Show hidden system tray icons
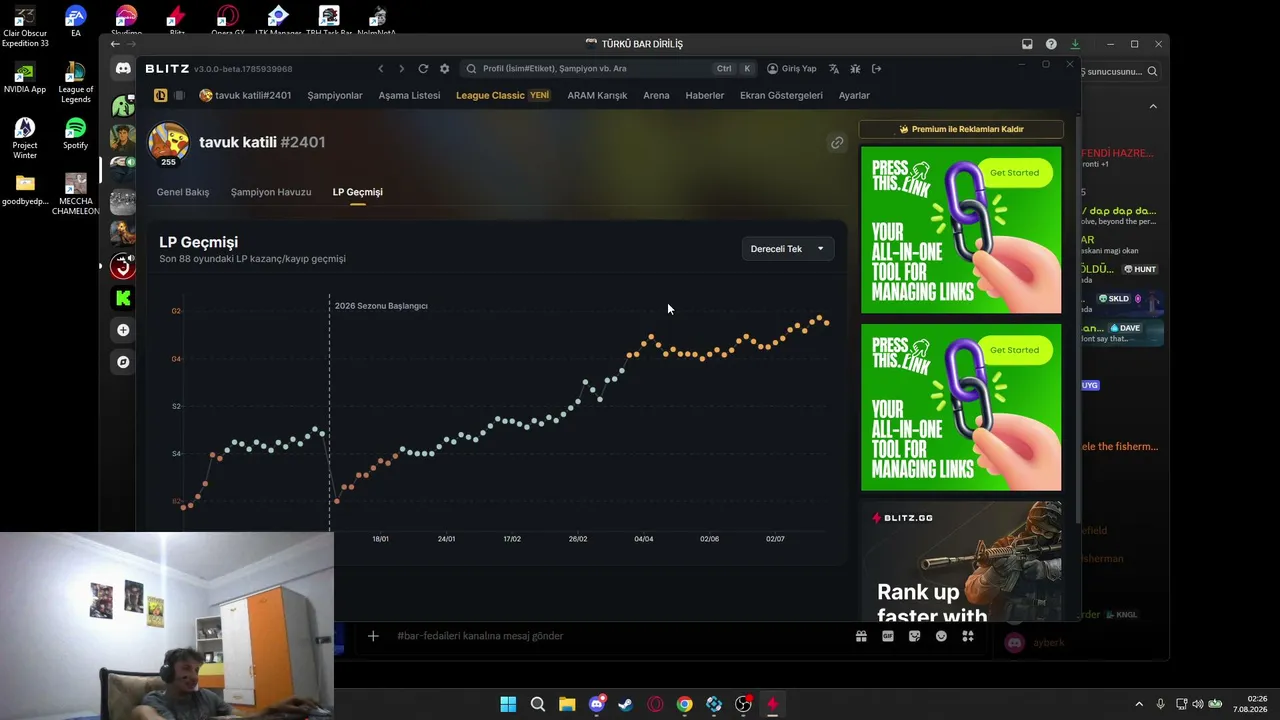 (1139, 704)
